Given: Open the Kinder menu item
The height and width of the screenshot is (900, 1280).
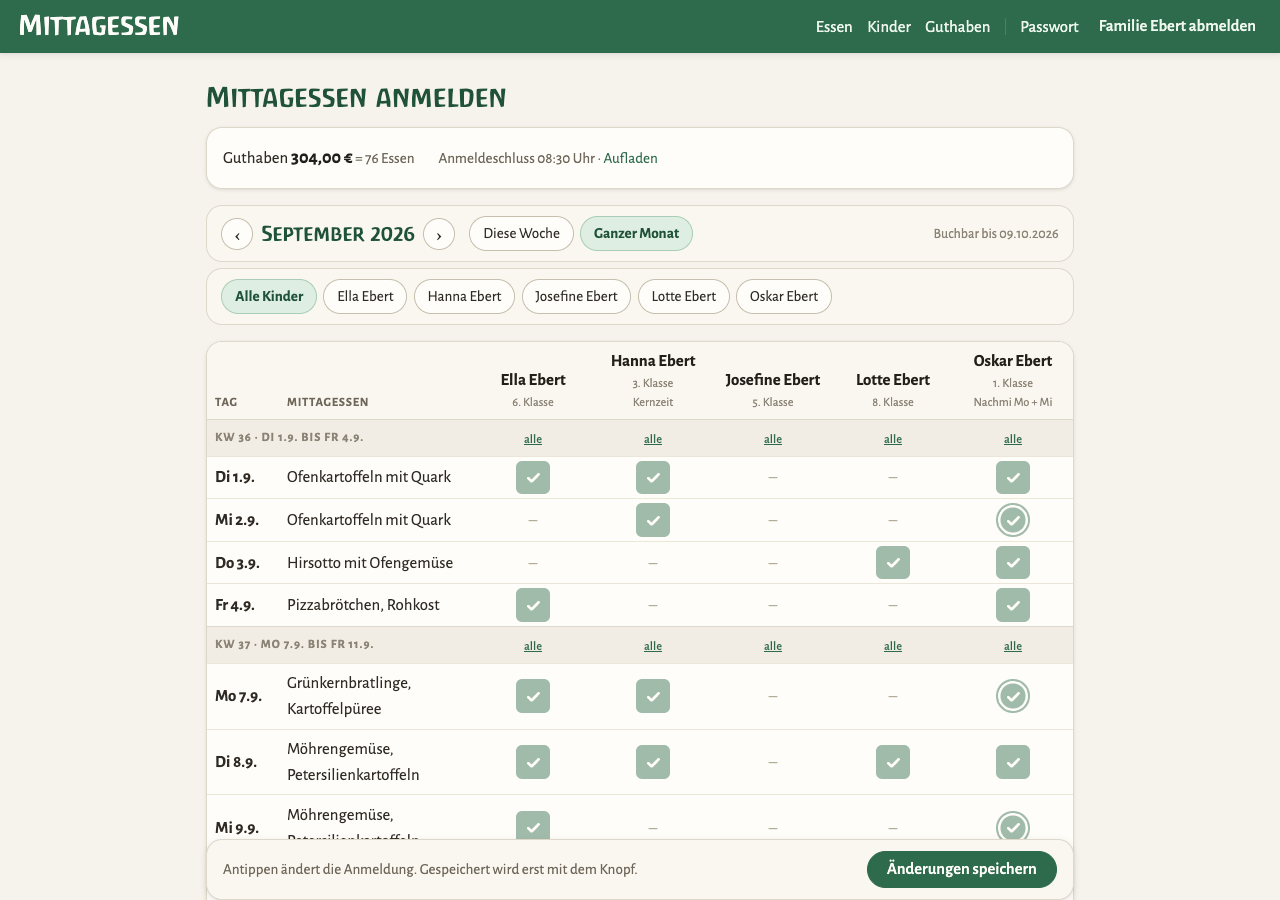Looking at the screenshot, I should (889, 27).
